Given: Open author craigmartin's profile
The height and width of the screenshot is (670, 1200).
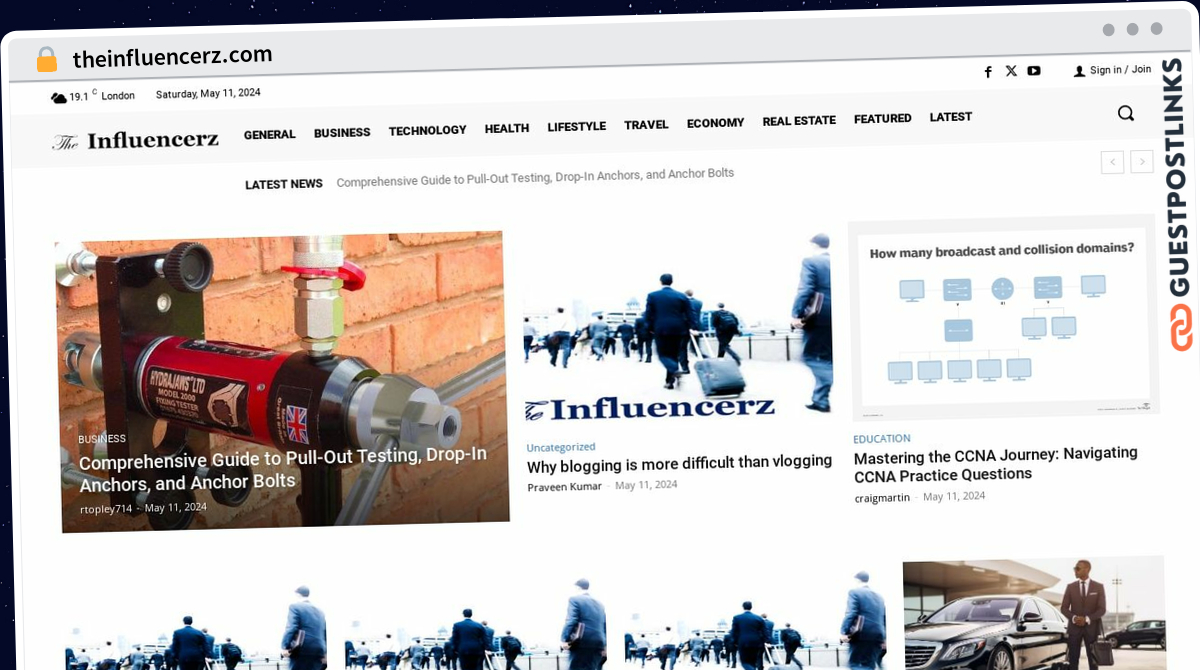Looking at the screenshot, I should [883, 498].
